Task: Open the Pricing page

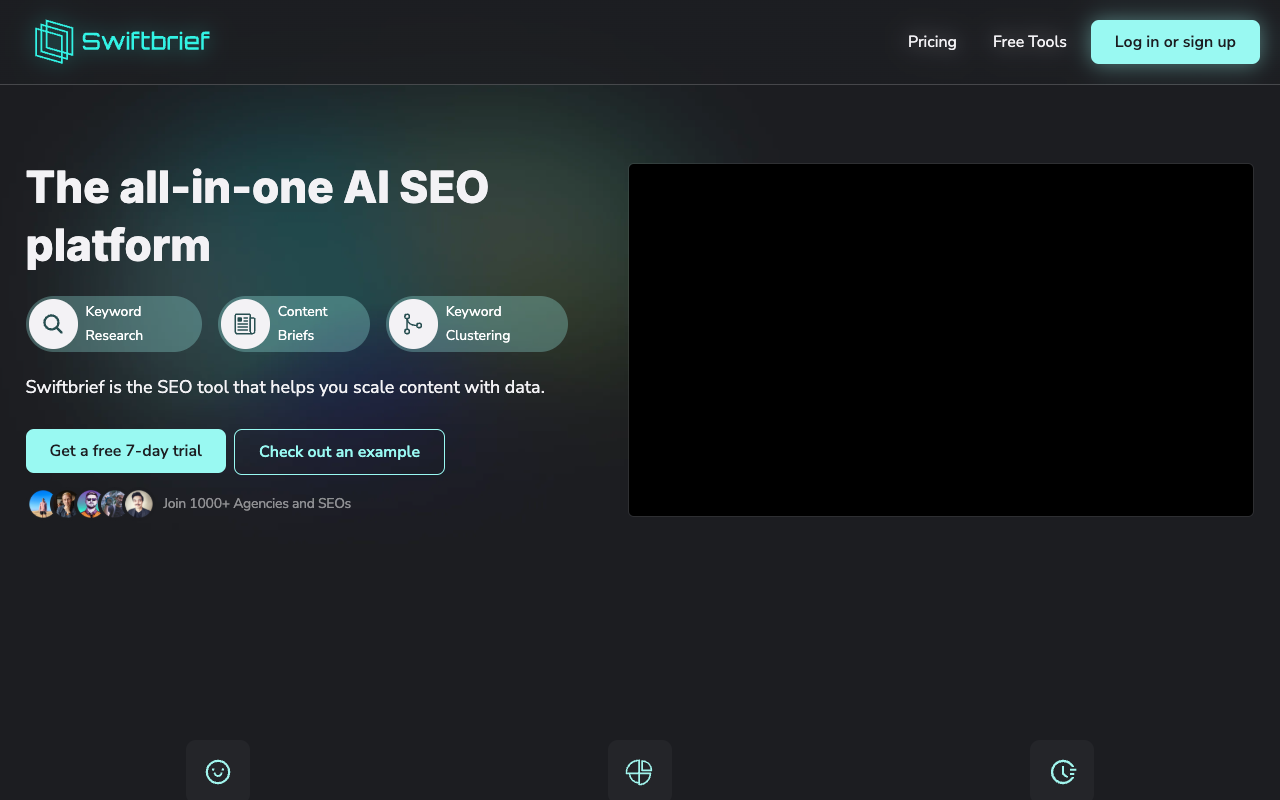Action: [932, 42]
